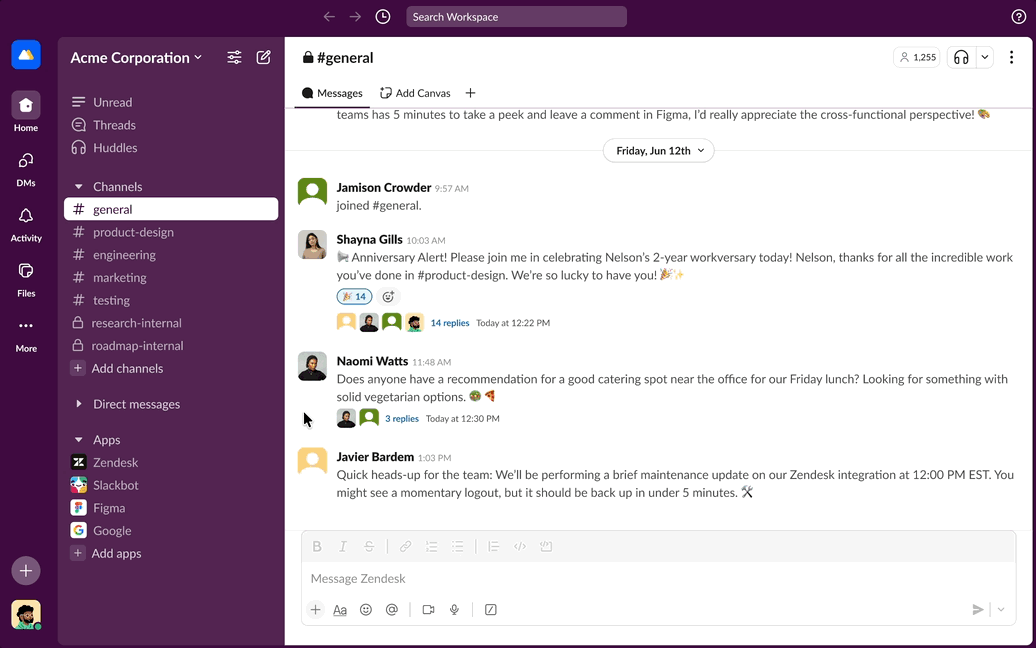1036x648 pixels.
Task: Open the help question mark icon
Action: [1018, 17]
